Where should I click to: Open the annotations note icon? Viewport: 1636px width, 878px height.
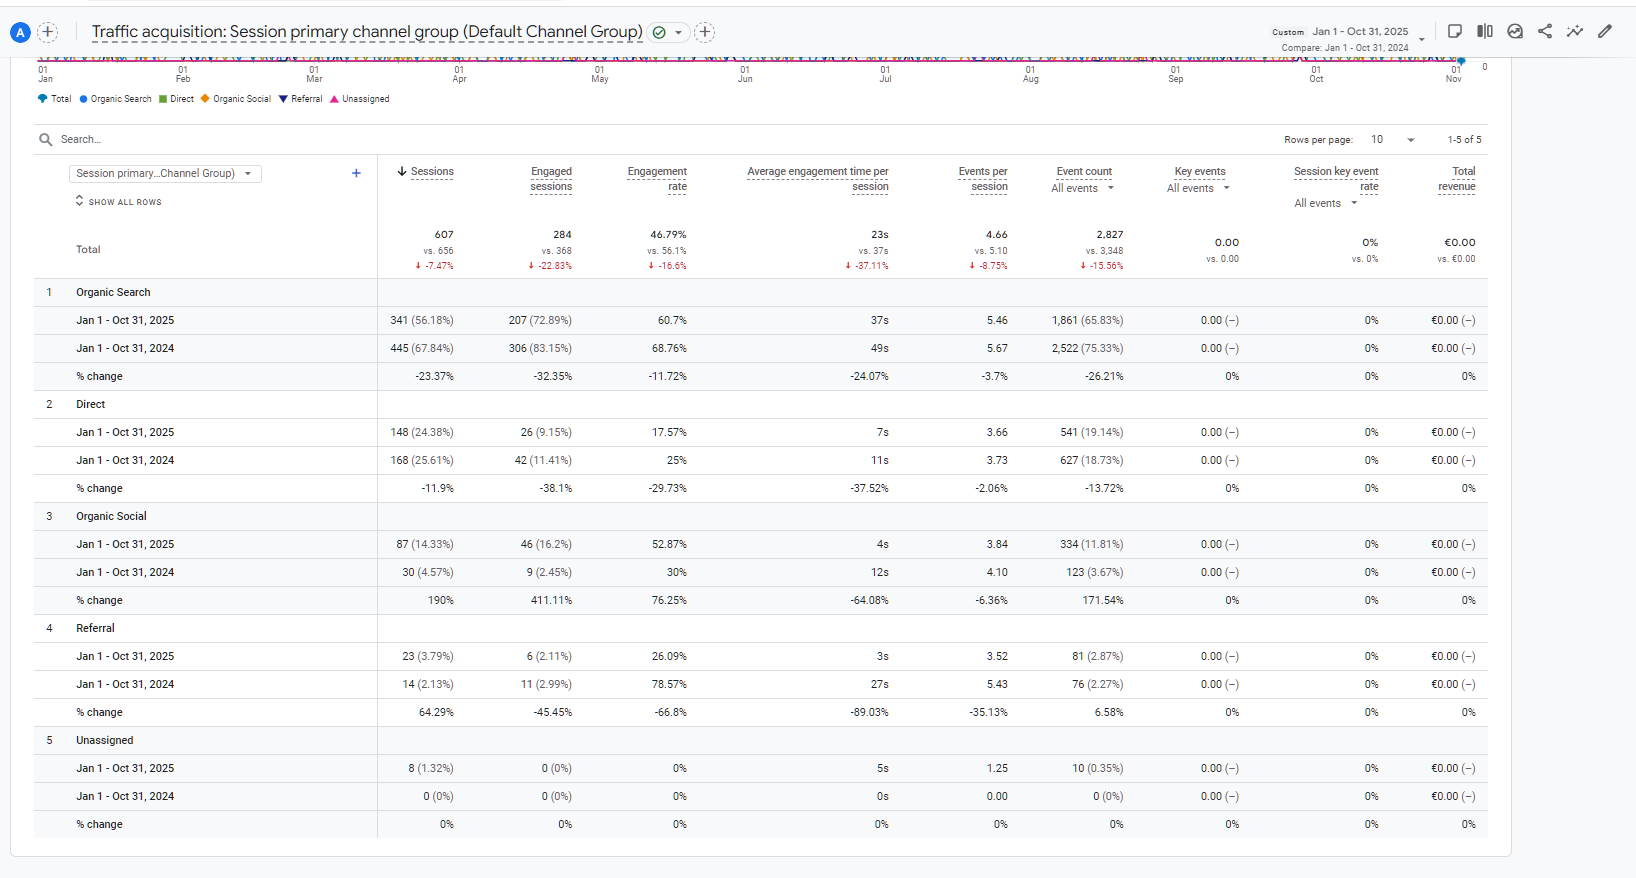coord(1455,31)
